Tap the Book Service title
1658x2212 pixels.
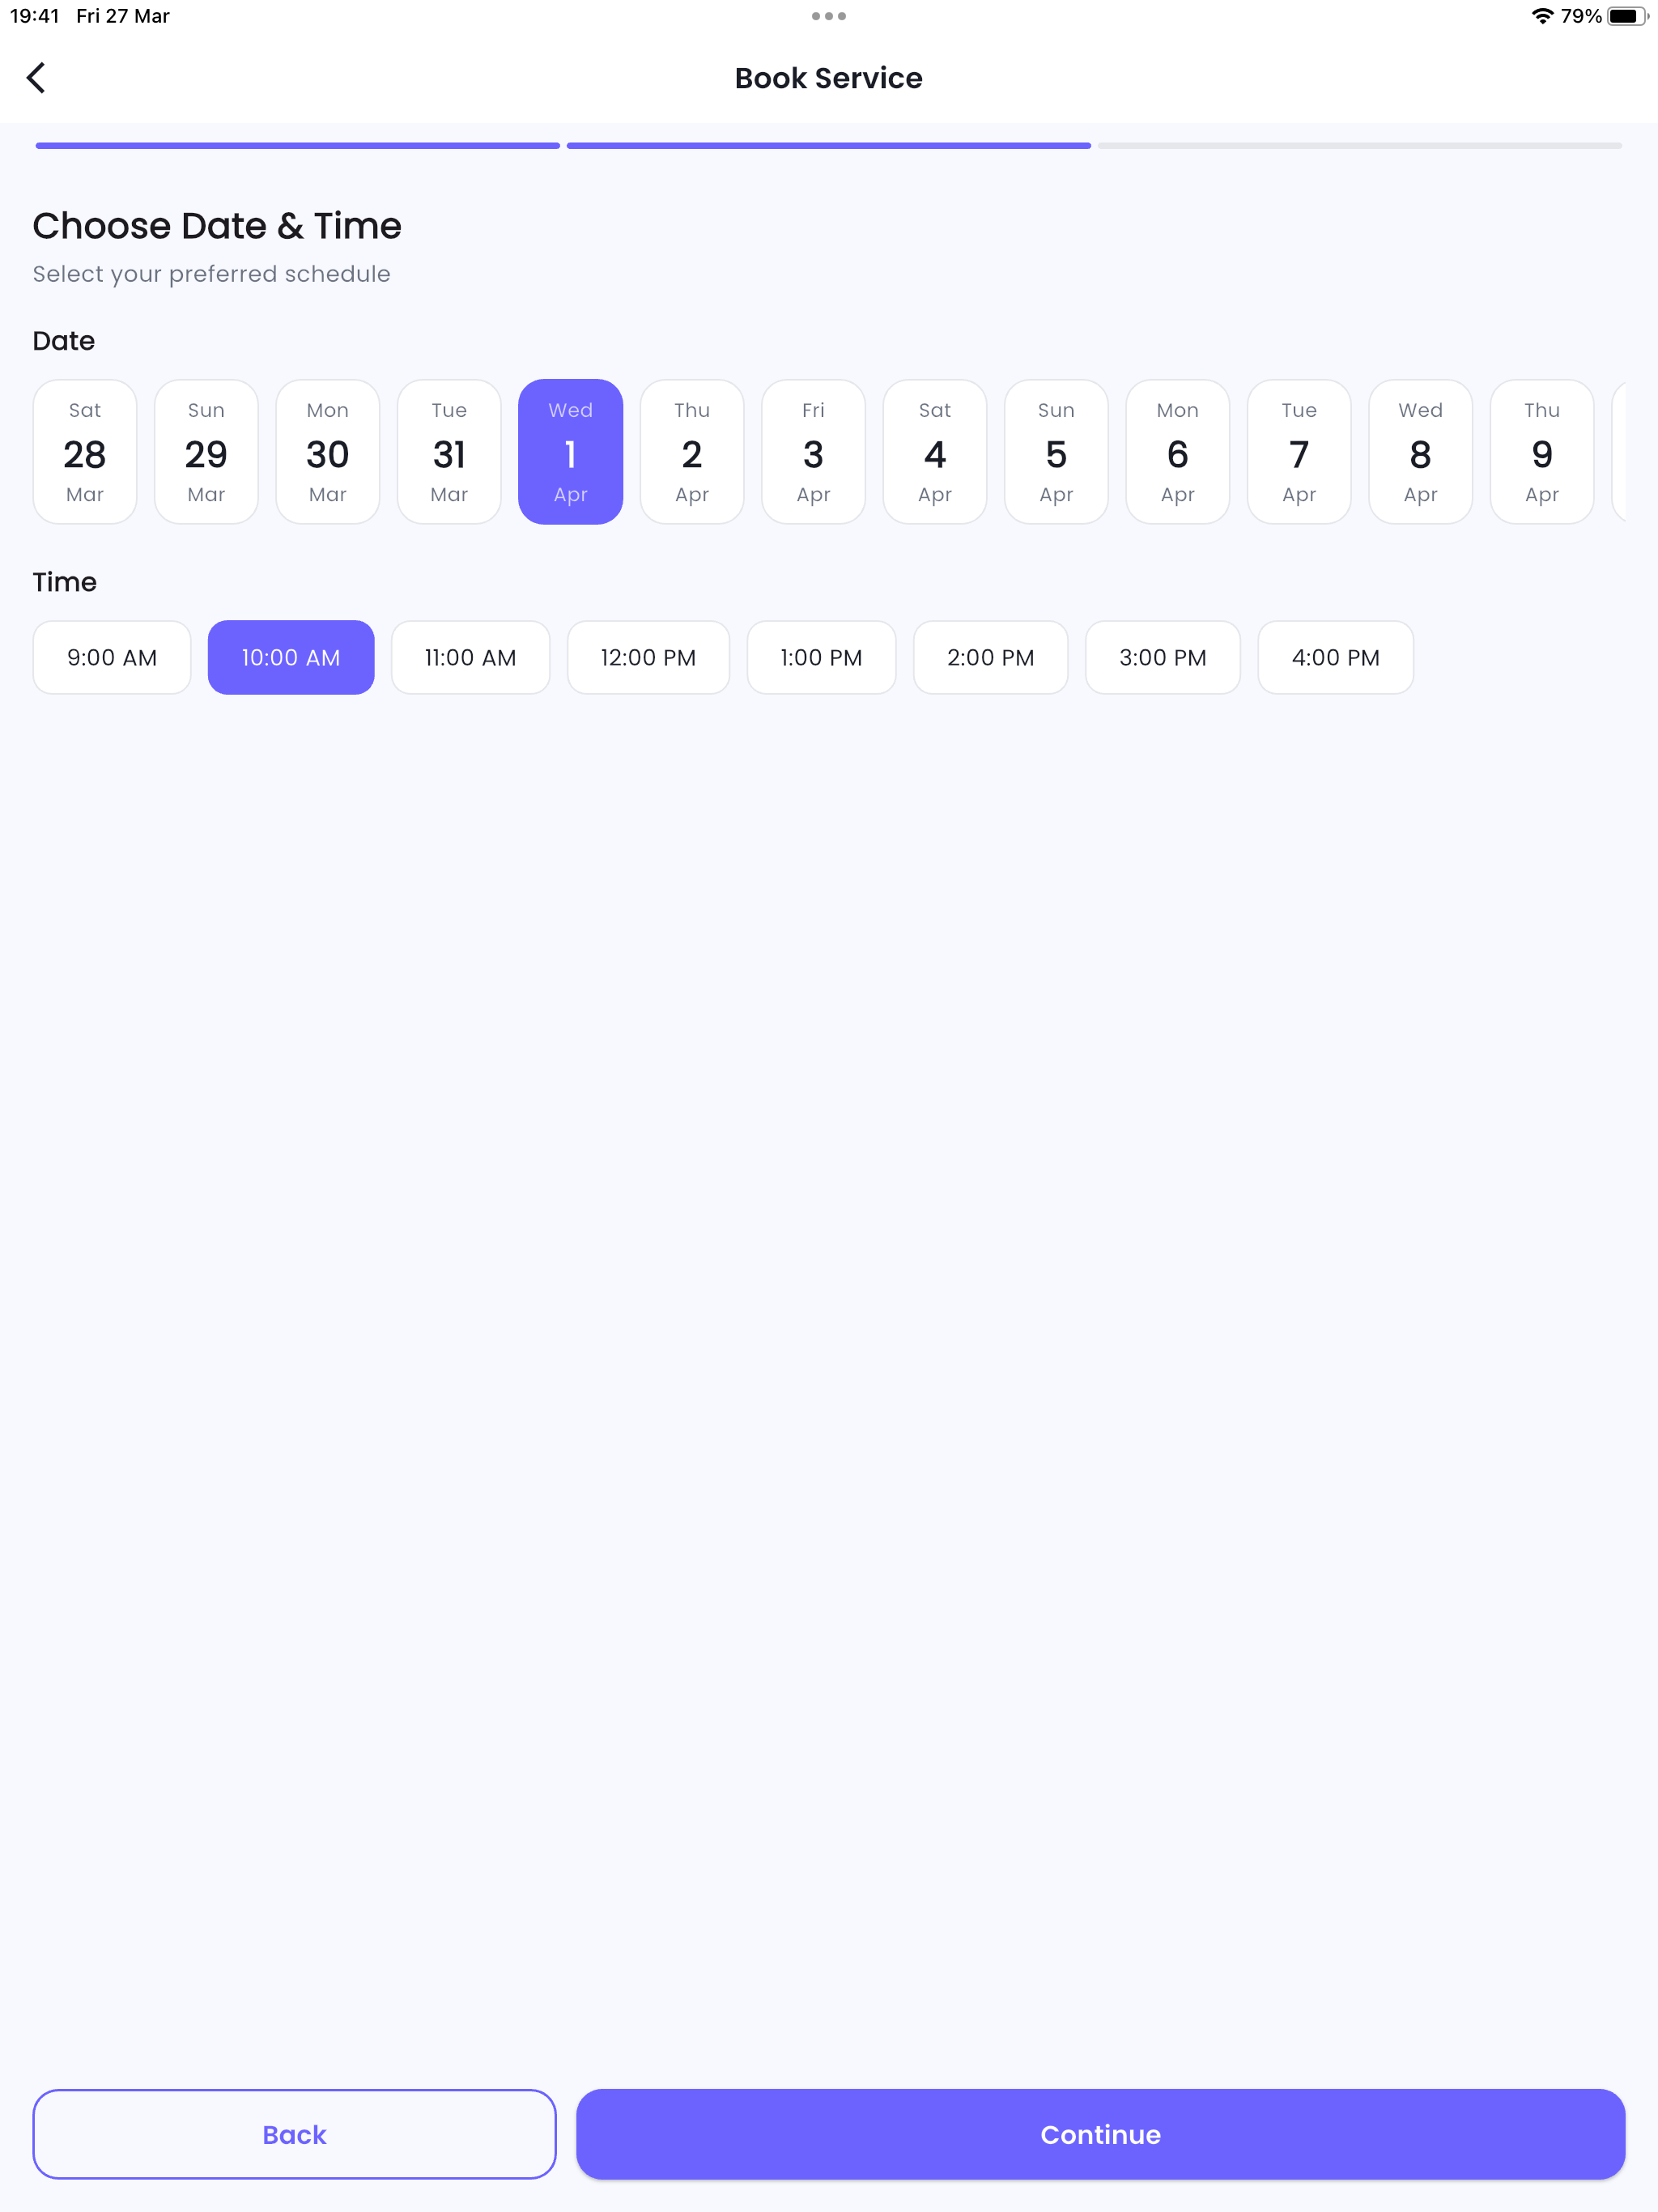829,78
